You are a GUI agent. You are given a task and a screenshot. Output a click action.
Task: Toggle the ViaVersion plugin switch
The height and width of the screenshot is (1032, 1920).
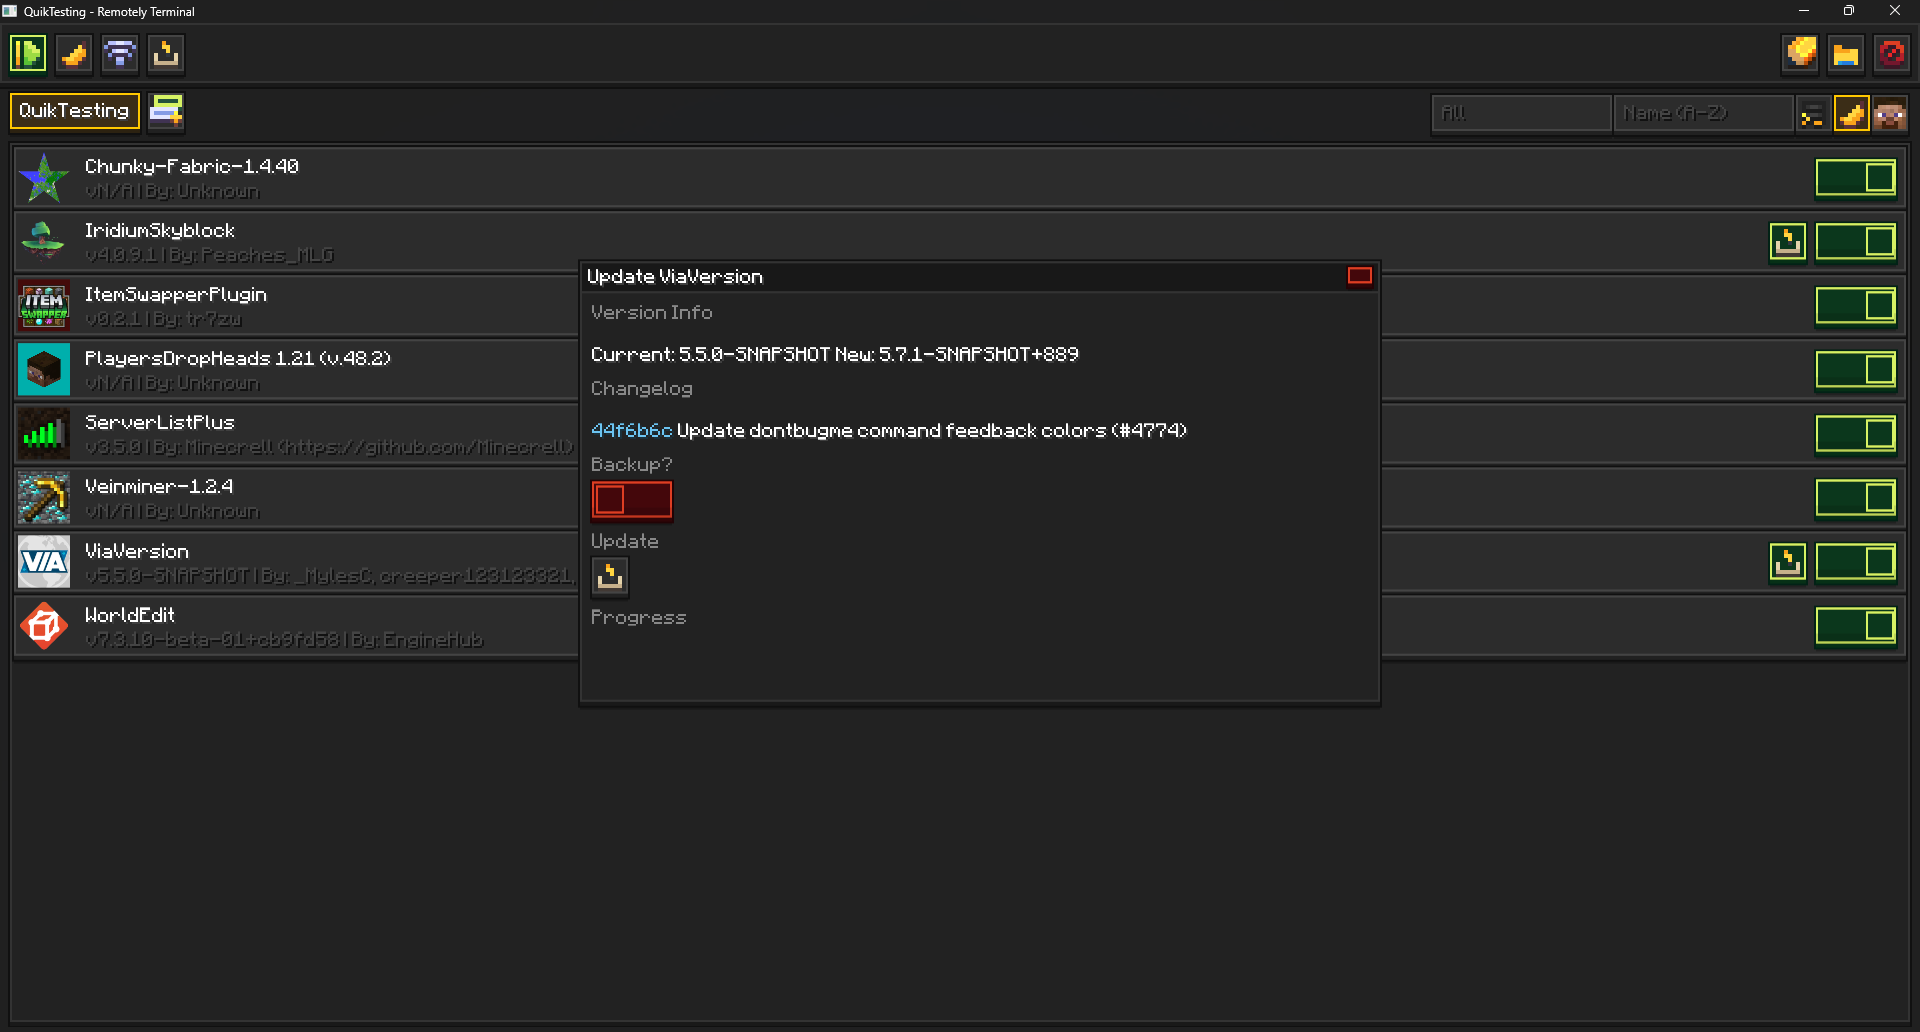point(1856,562)
